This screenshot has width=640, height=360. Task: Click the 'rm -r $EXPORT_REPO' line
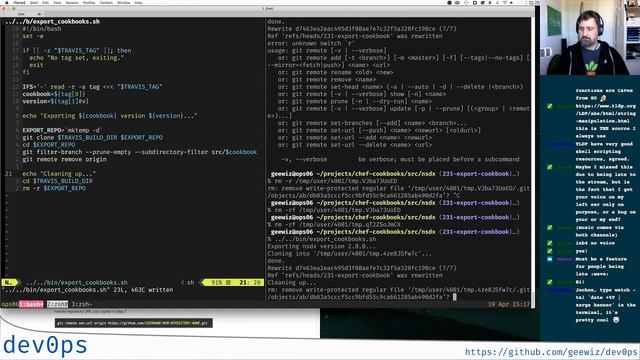[x=54, y=188]
